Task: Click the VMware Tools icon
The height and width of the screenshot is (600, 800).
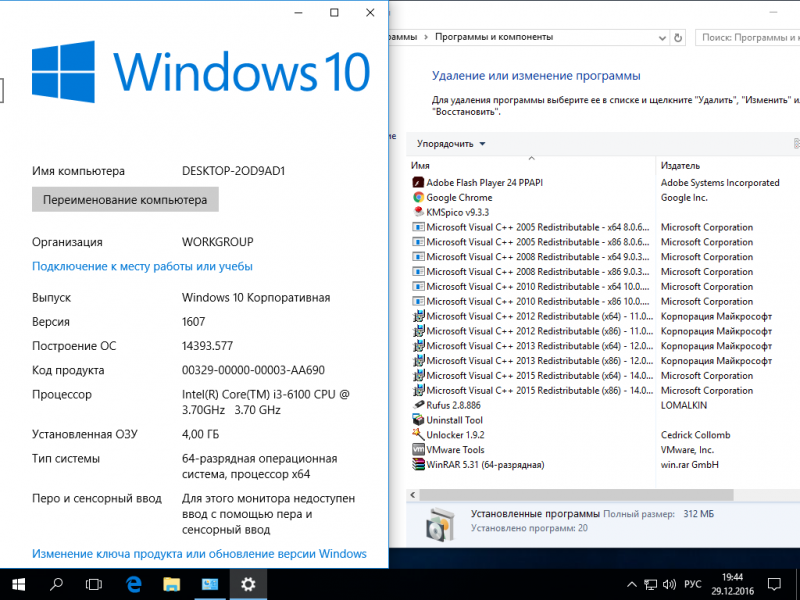Action: 418,449
